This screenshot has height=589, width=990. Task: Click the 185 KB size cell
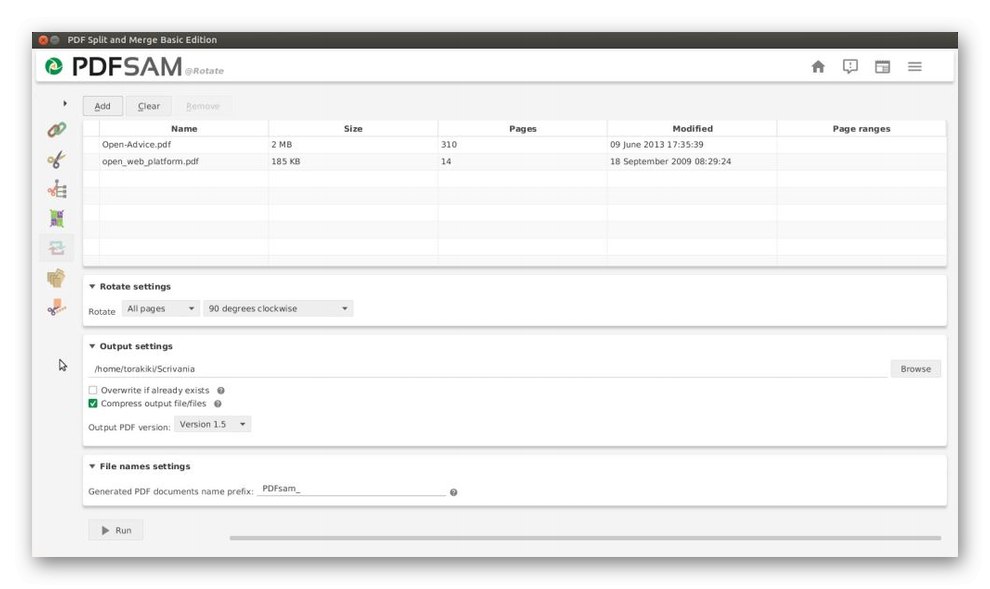(x=353, y=162)
